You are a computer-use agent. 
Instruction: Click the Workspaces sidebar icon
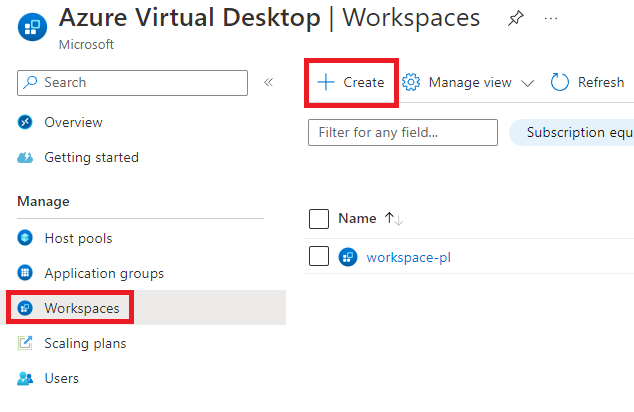pyautogui.click(x=25, y=308)
